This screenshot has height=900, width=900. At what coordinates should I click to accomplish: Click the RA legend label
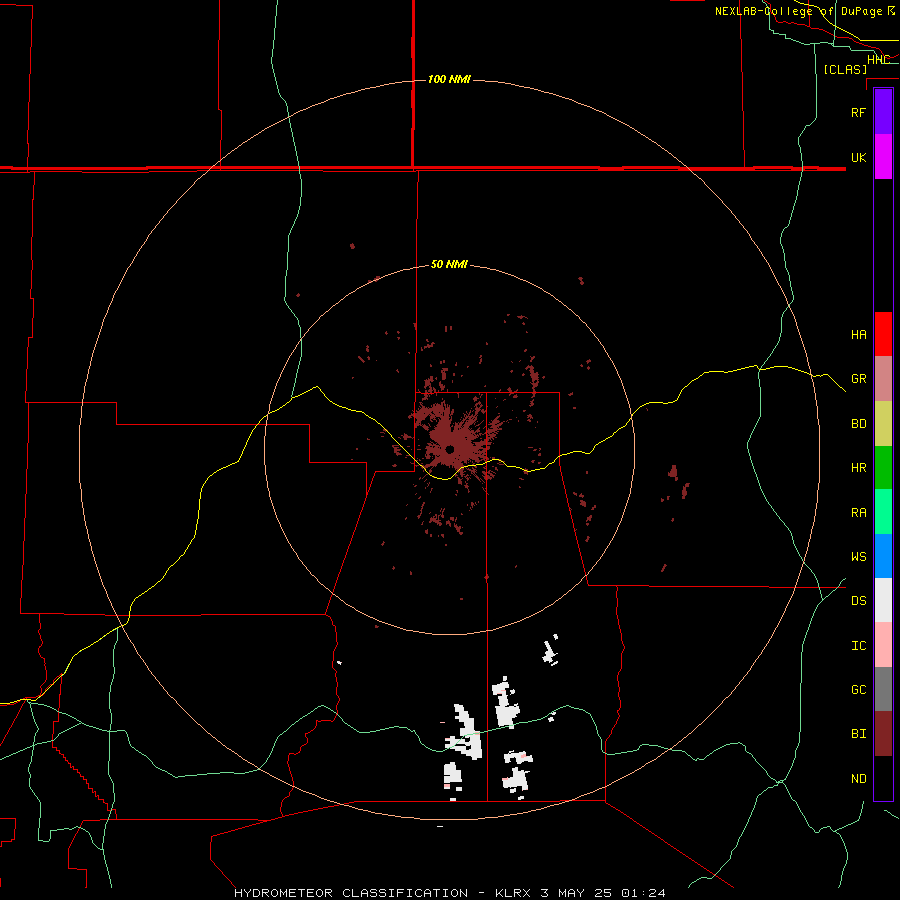(x=858, y=513)
